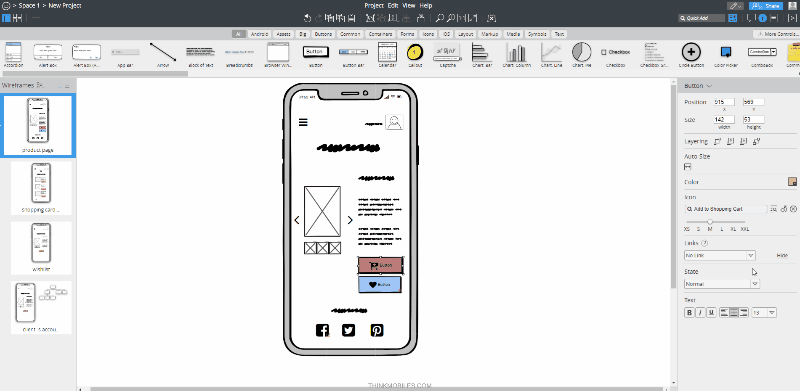The image size is (800, 391).
Task: Click the hamburger menu icon in the mockup
Action: pos(303,122)
